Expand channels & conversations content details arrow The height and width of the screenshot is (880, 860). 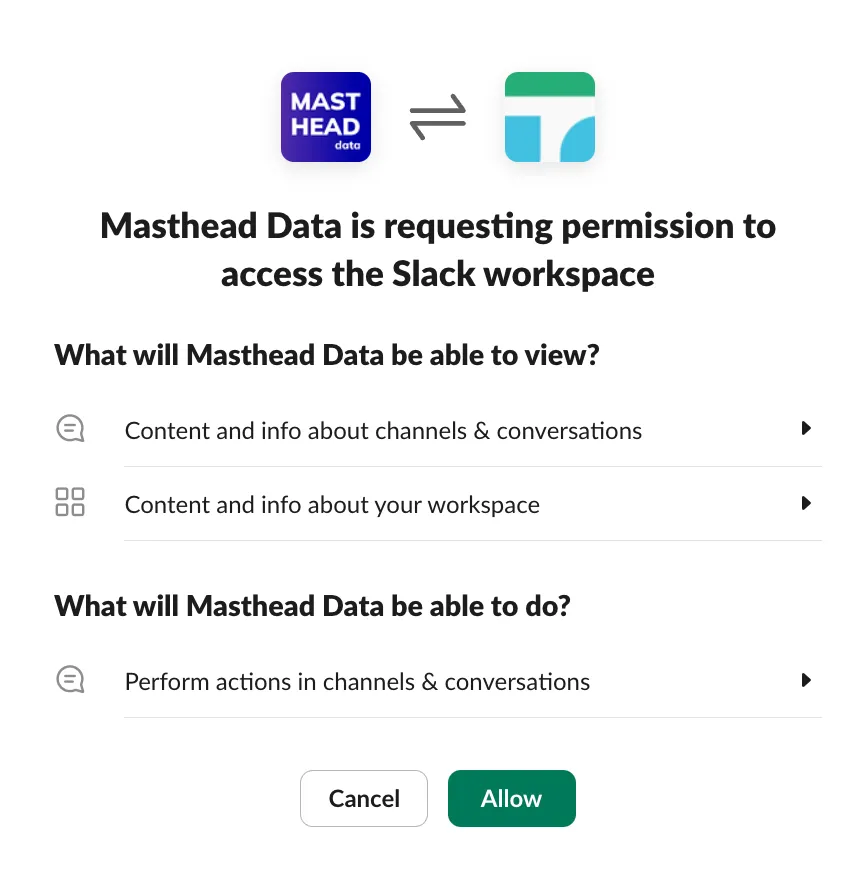pos(806,429)
